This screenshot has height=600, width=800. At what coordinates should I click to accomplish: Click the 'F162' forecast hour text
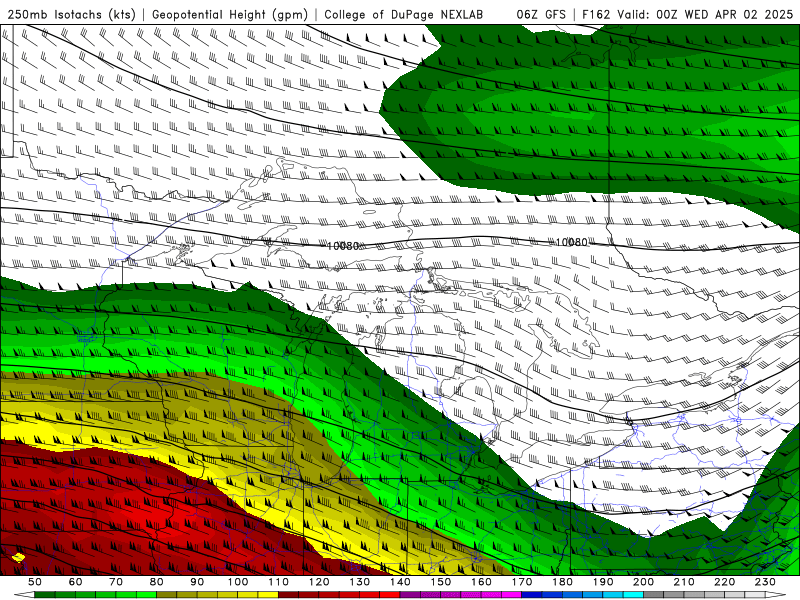tap(596, 15)
